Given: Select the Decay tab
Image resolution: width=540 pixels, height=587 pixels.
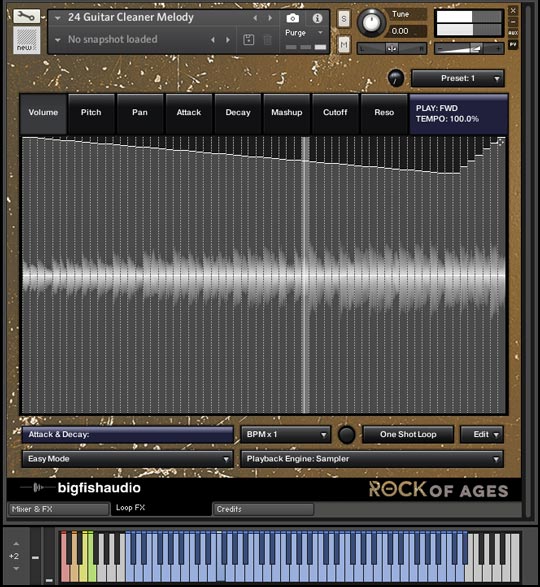Looking at the screenshot, I should [x=238, y=113].
